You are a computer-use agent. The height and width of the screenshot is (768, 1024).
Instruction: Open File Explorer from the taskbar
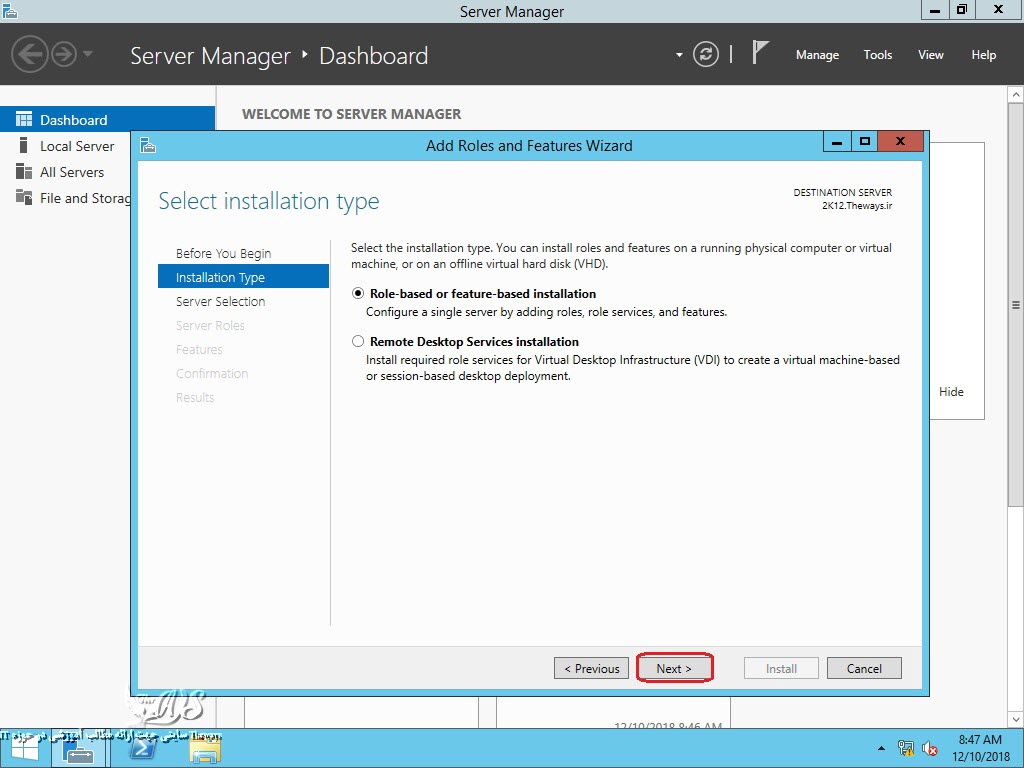(204, 748)
